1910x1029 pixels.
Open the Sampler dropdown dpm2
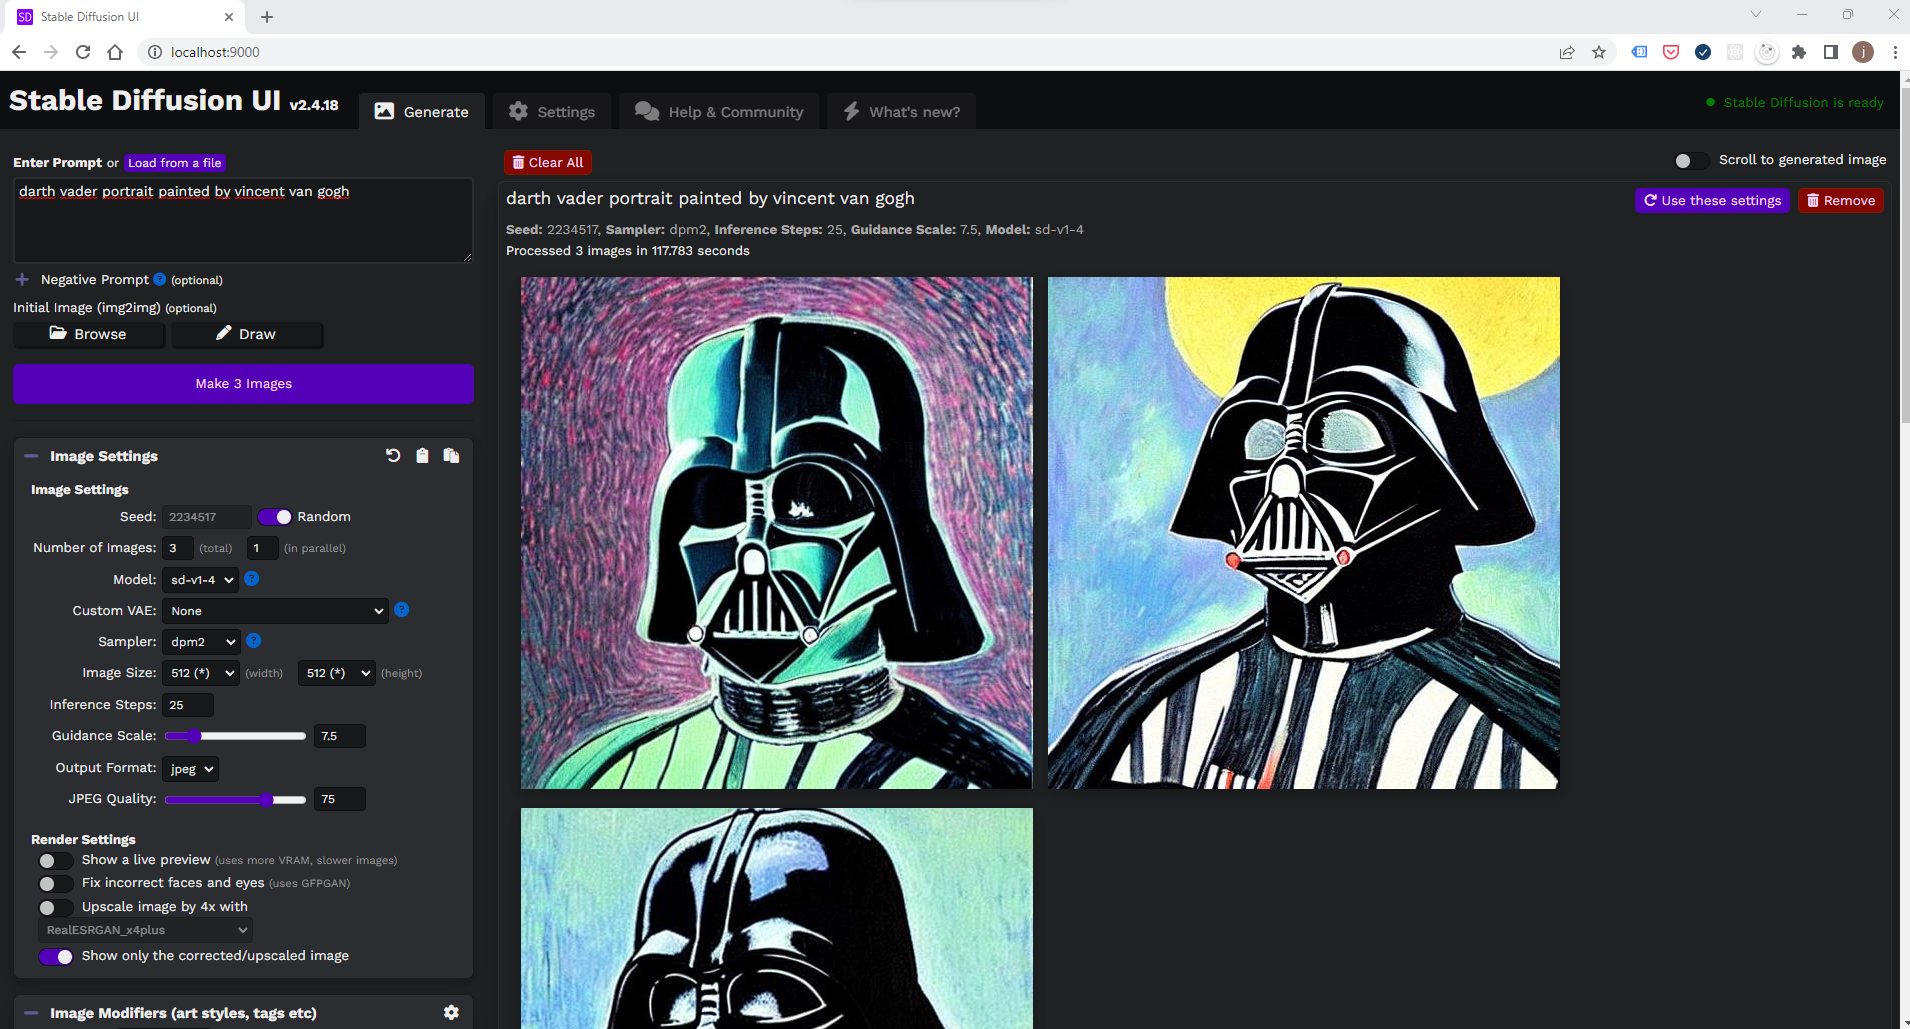[201, 642]
